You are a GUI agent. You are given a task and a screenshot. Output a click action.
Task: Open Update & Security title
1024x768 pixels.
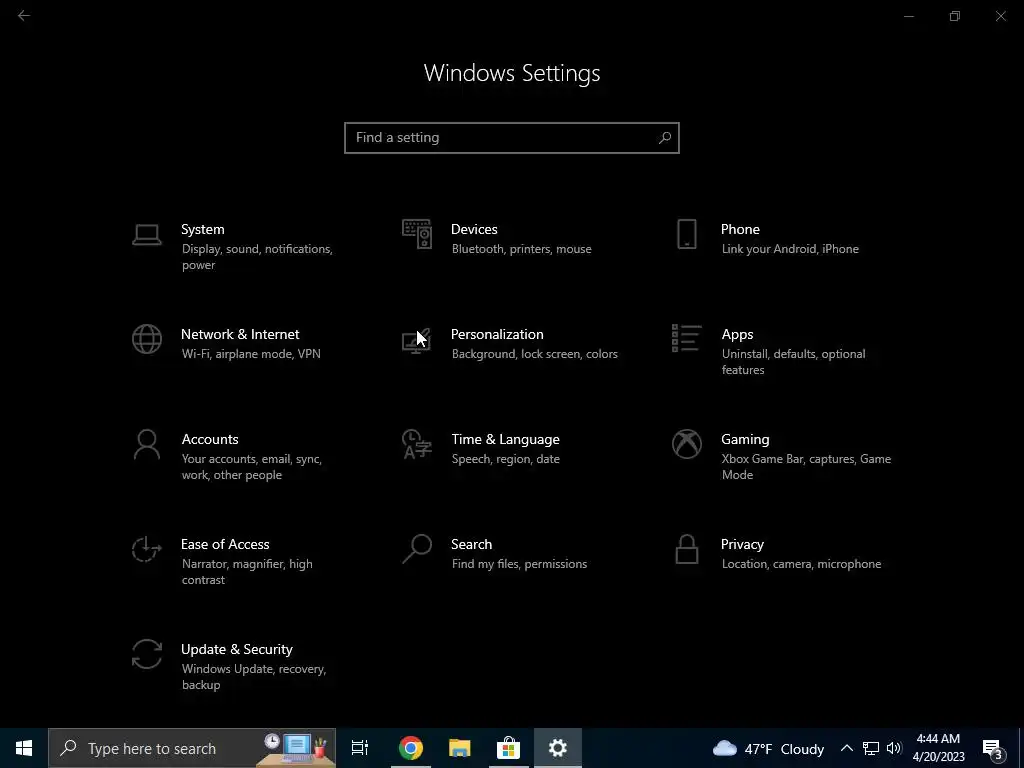pyautogui.click(x=236, y=649)
